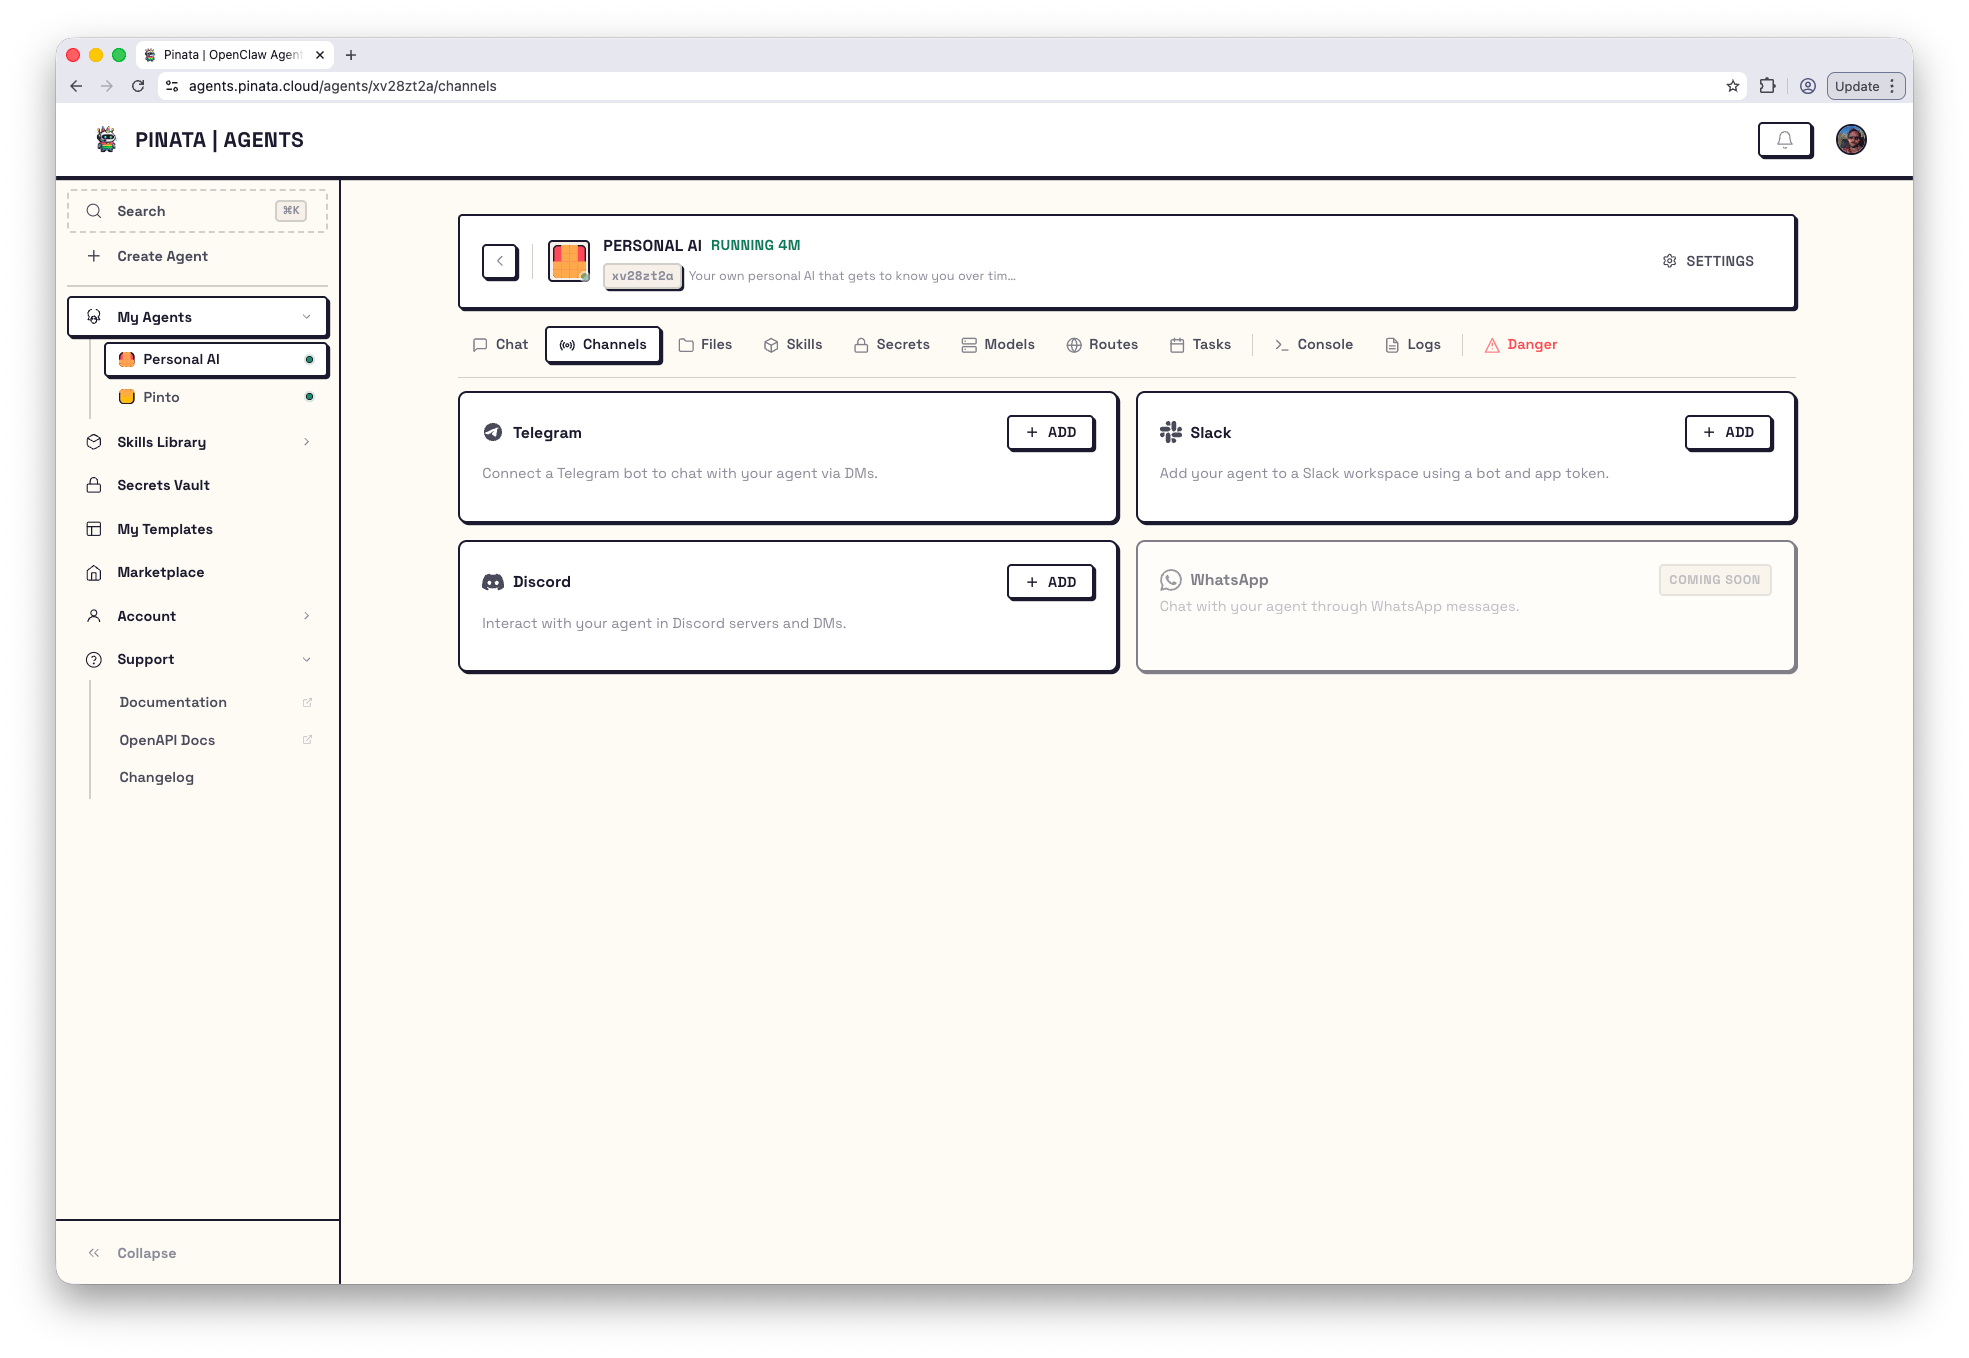Image resolution: width=1969 pixels, height=1358 pixels.
Task: Click the Discord logo icon
Action: pyautogui.click(x=493, y=582)
